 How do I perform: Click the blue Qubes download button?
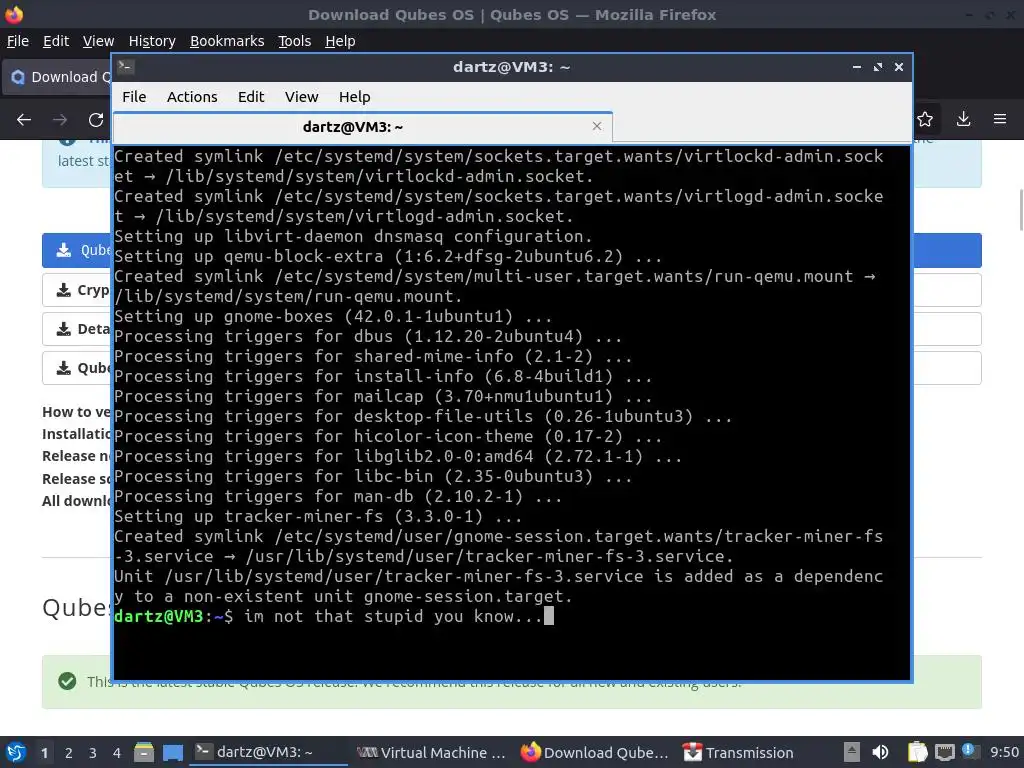click(x=76, y=250)
